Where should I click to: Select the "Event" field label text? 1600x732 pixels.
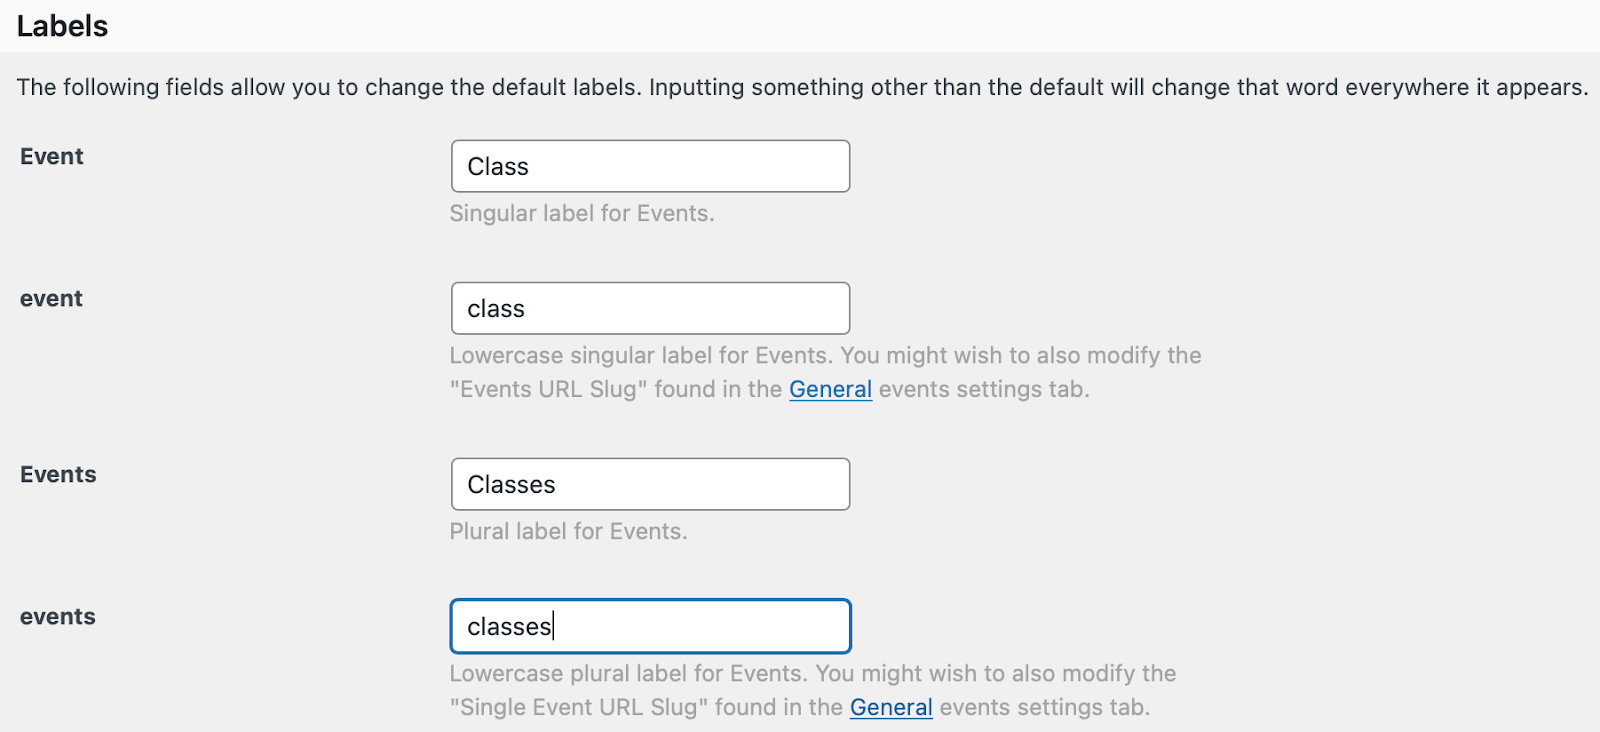[x=51, y=156]
